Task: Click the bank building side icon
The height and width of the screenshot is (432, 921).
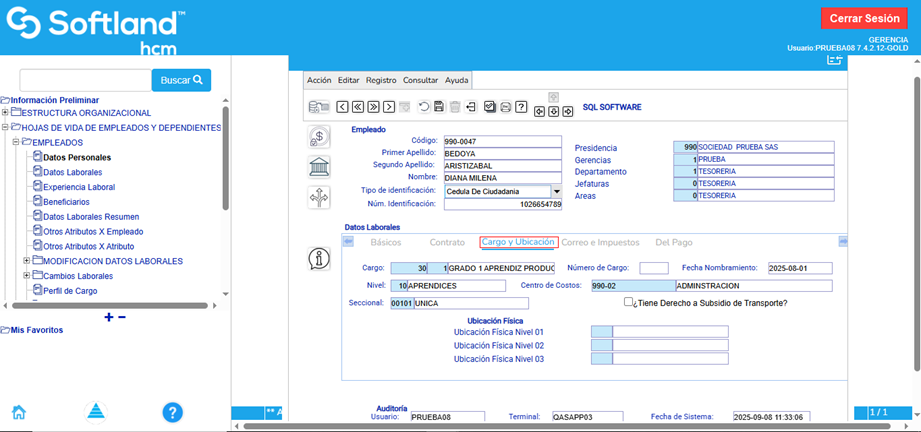Action: tap(319, 166)
